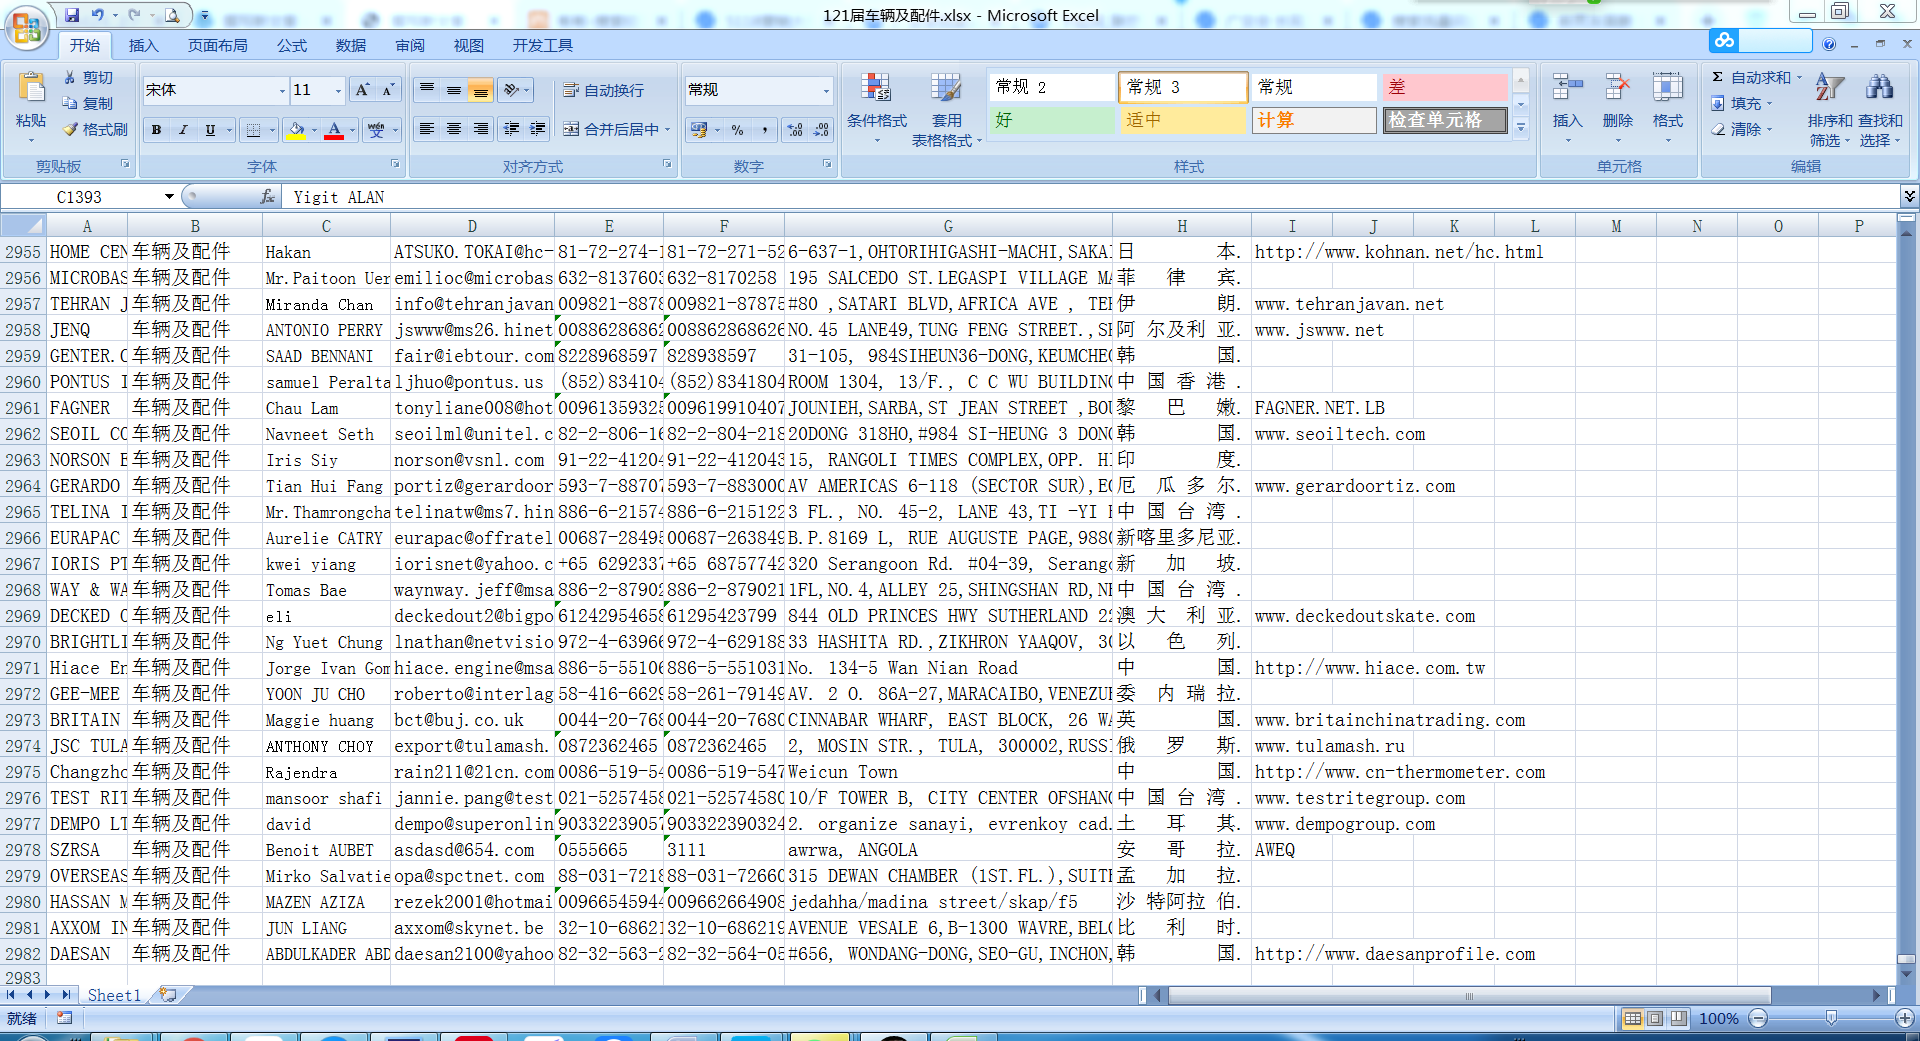Click the yellow fill color swatch

tap(296, 130)
